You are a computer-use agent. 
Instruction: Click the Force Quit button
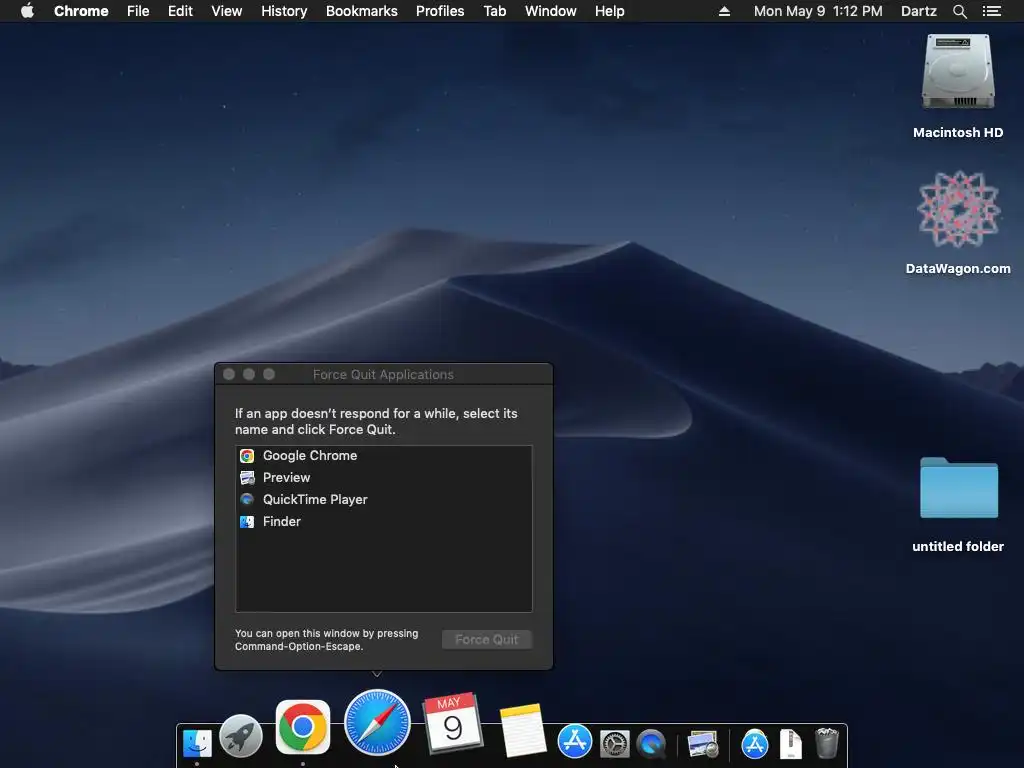click(487, 640)
